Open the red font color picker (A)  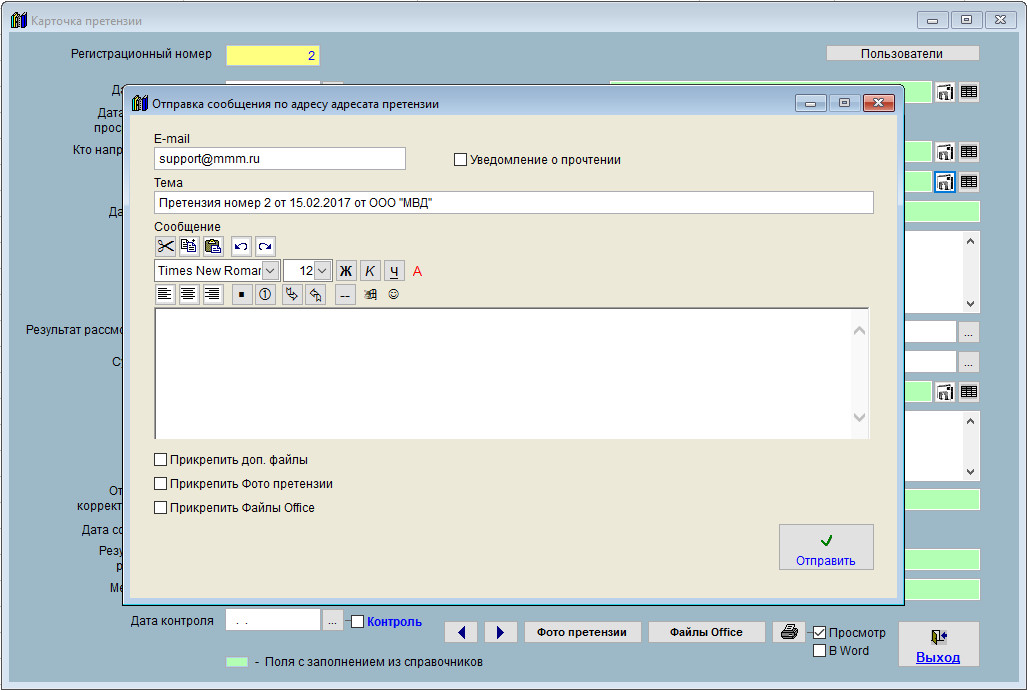tap(418, 271)
